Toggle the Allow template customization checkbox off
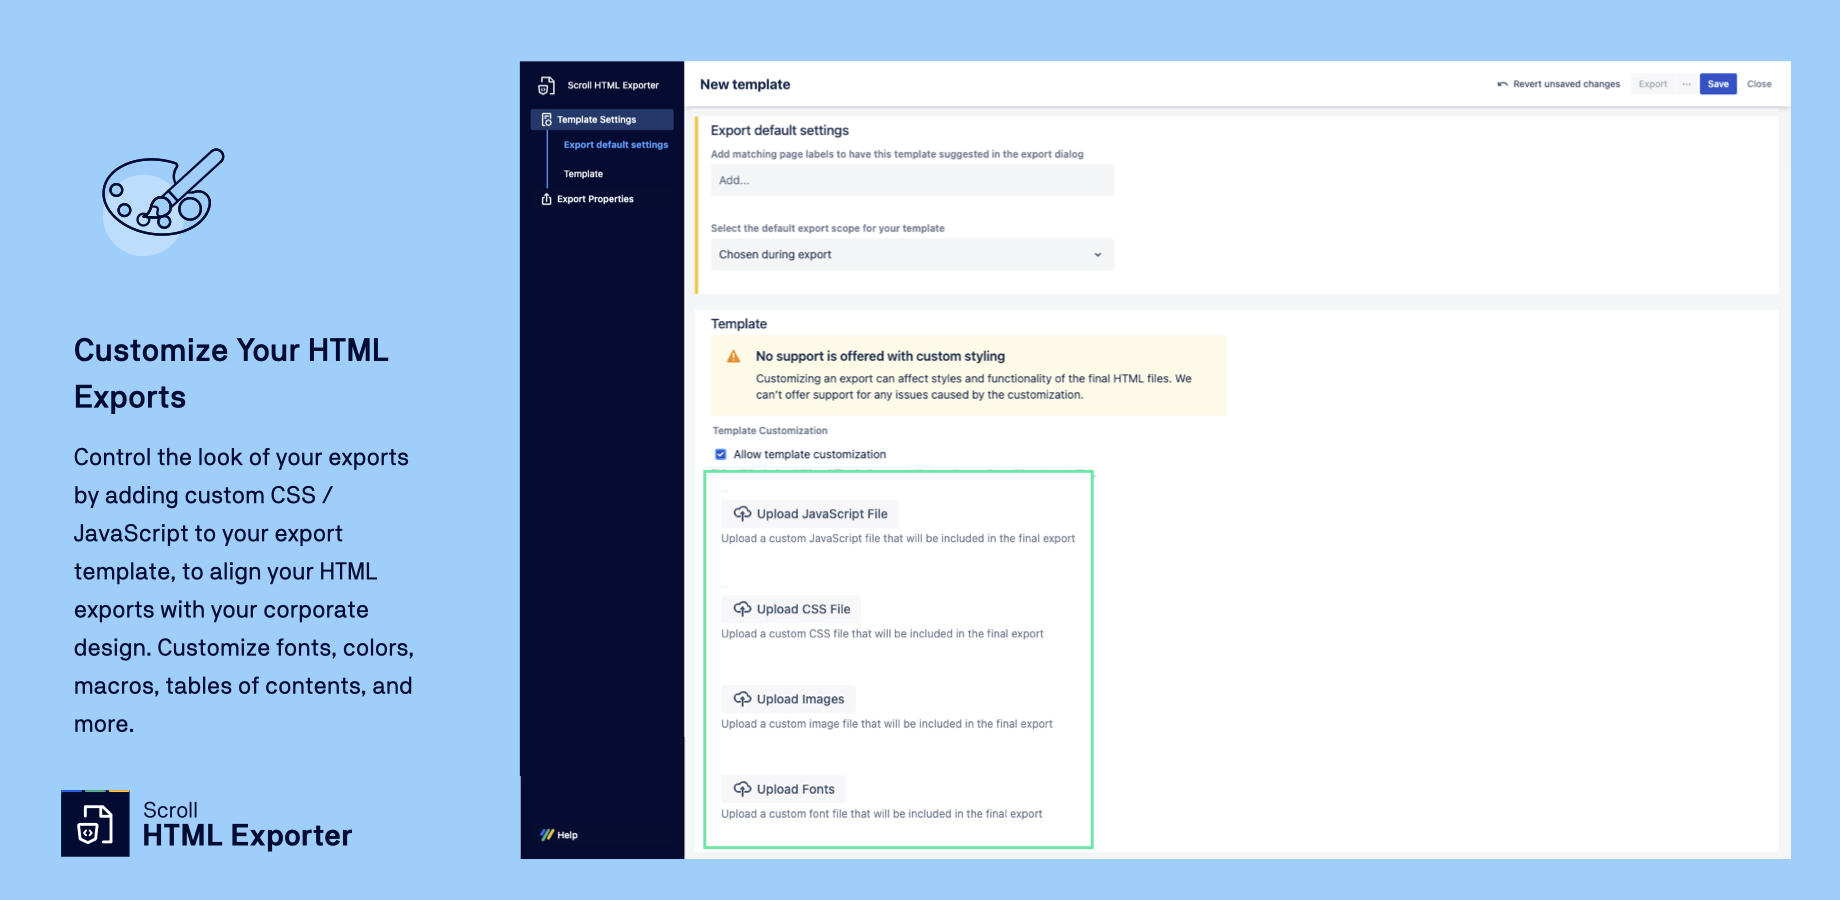The width and height of the screenshot is (1840, 900). click(720, 454)
